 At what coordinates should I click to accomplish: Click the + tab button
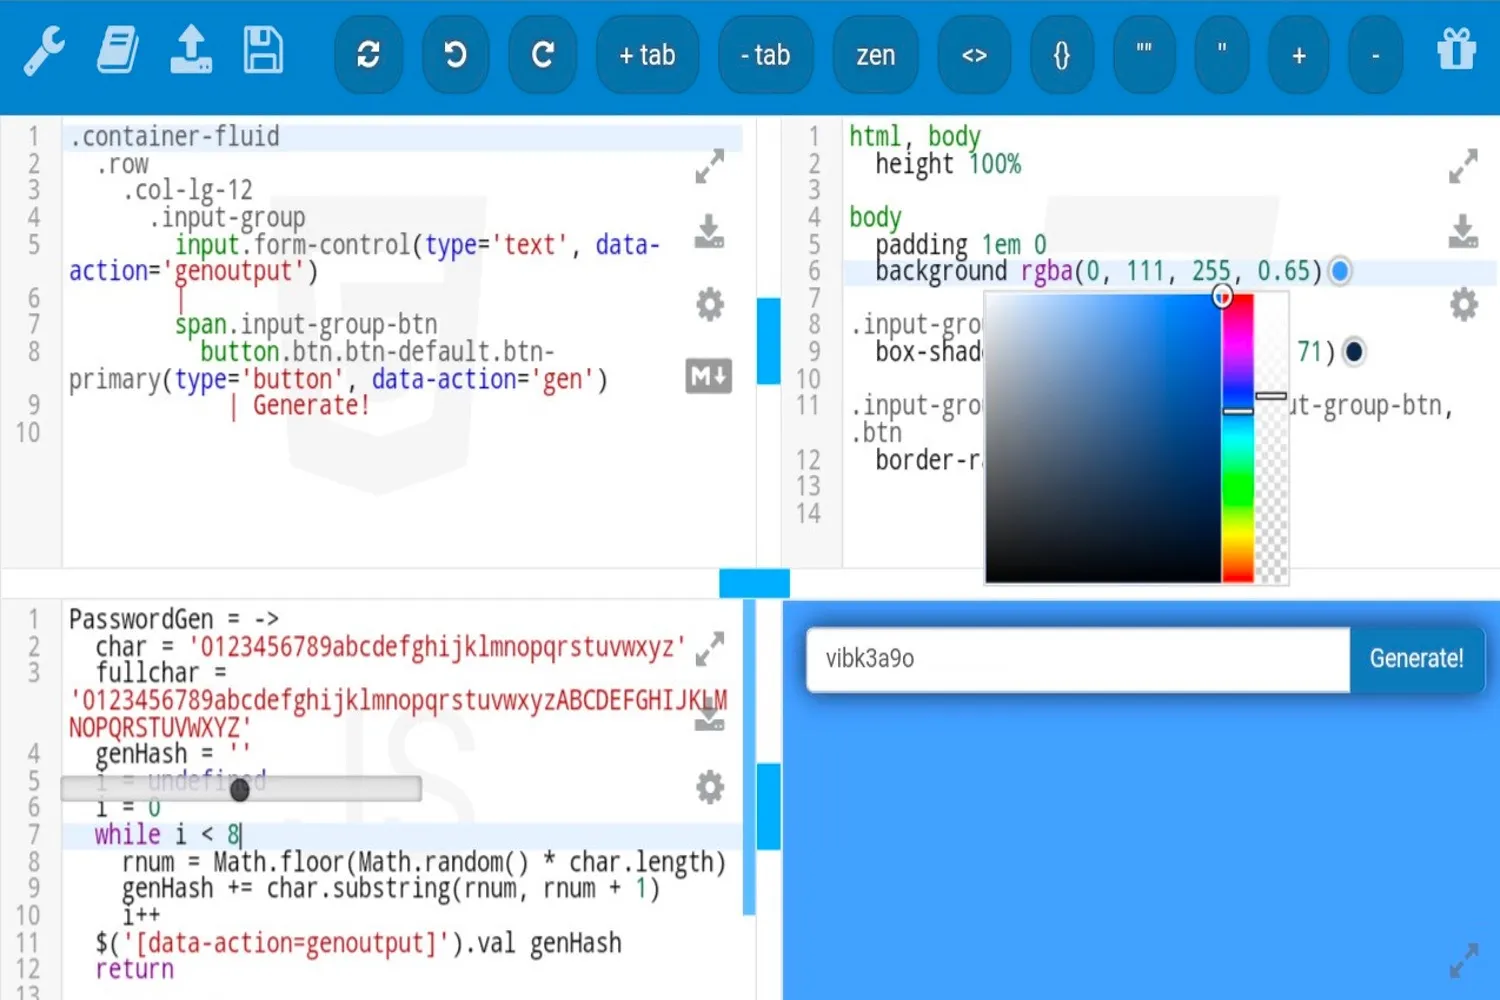[646, 55]
